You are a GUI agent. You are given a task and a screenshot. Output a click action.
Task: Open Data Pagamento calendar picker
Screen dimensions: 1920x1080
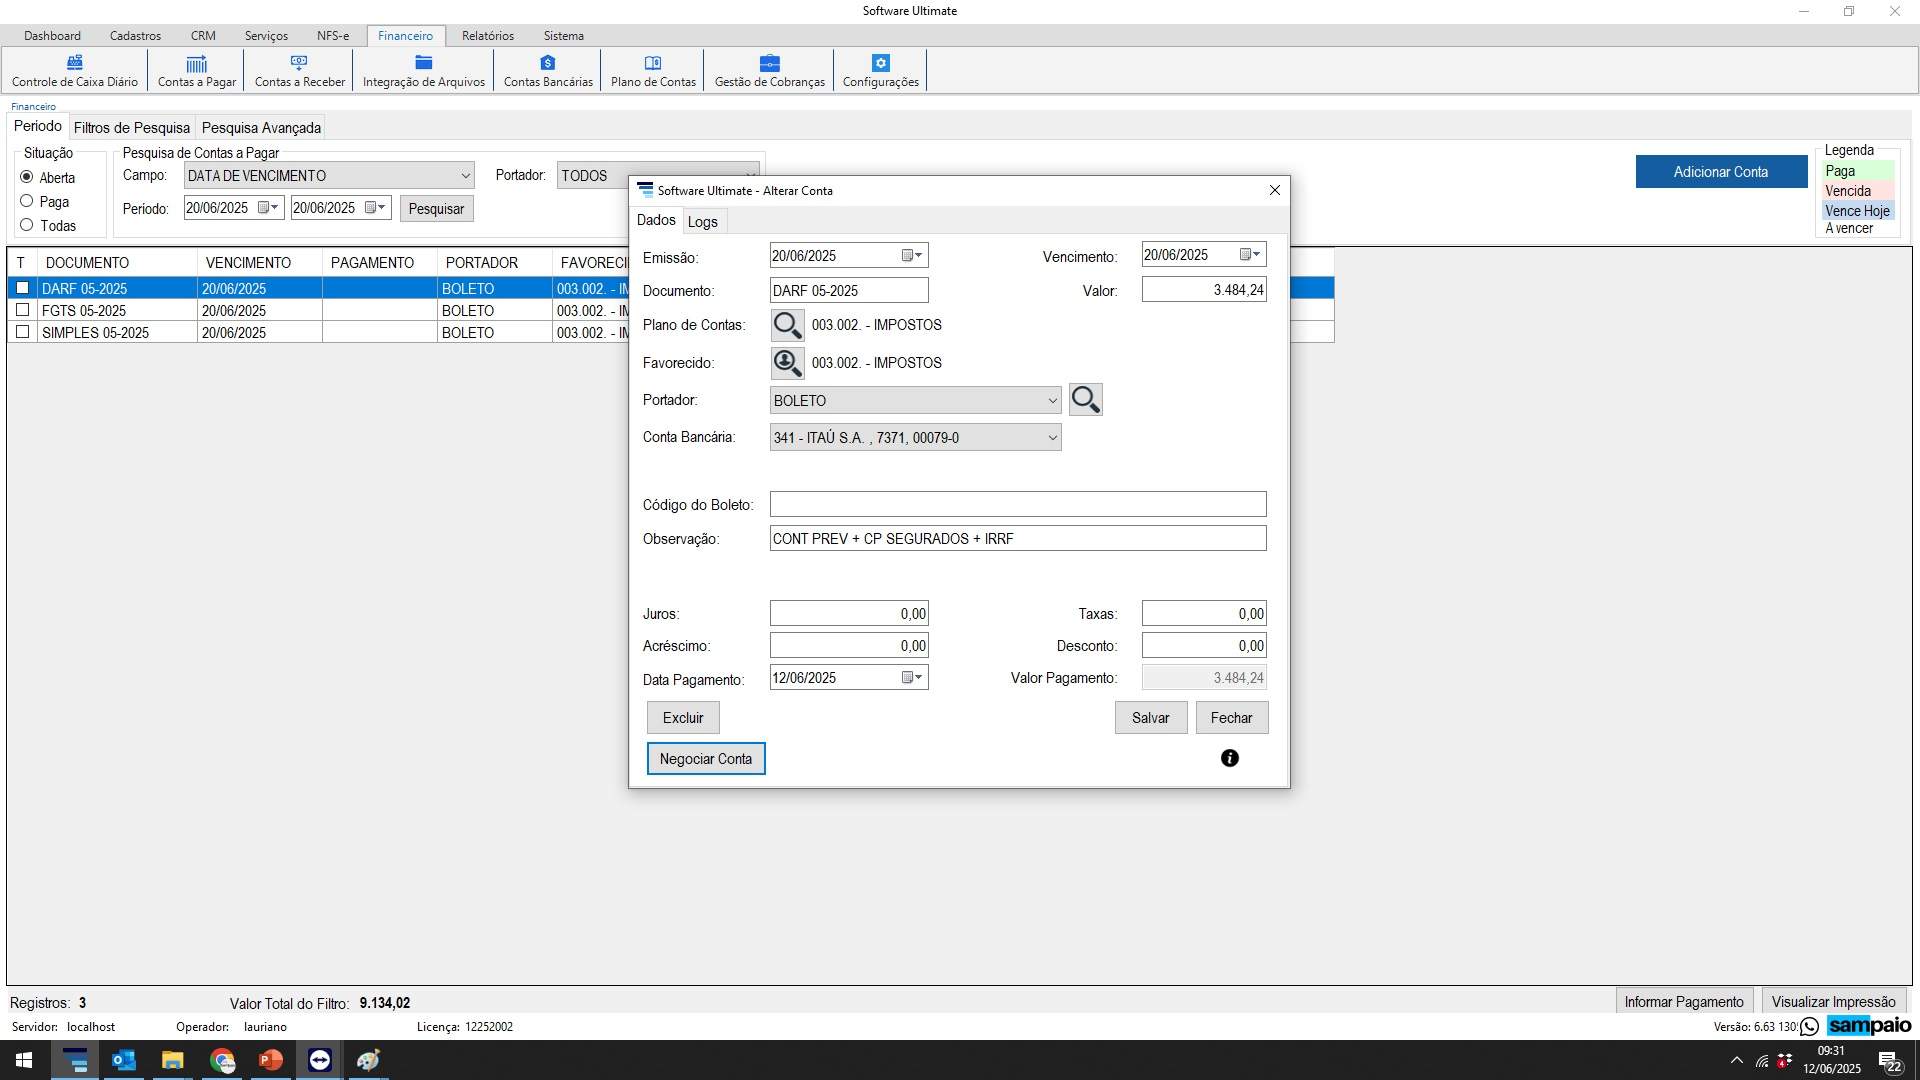click(x=912, y=678)
